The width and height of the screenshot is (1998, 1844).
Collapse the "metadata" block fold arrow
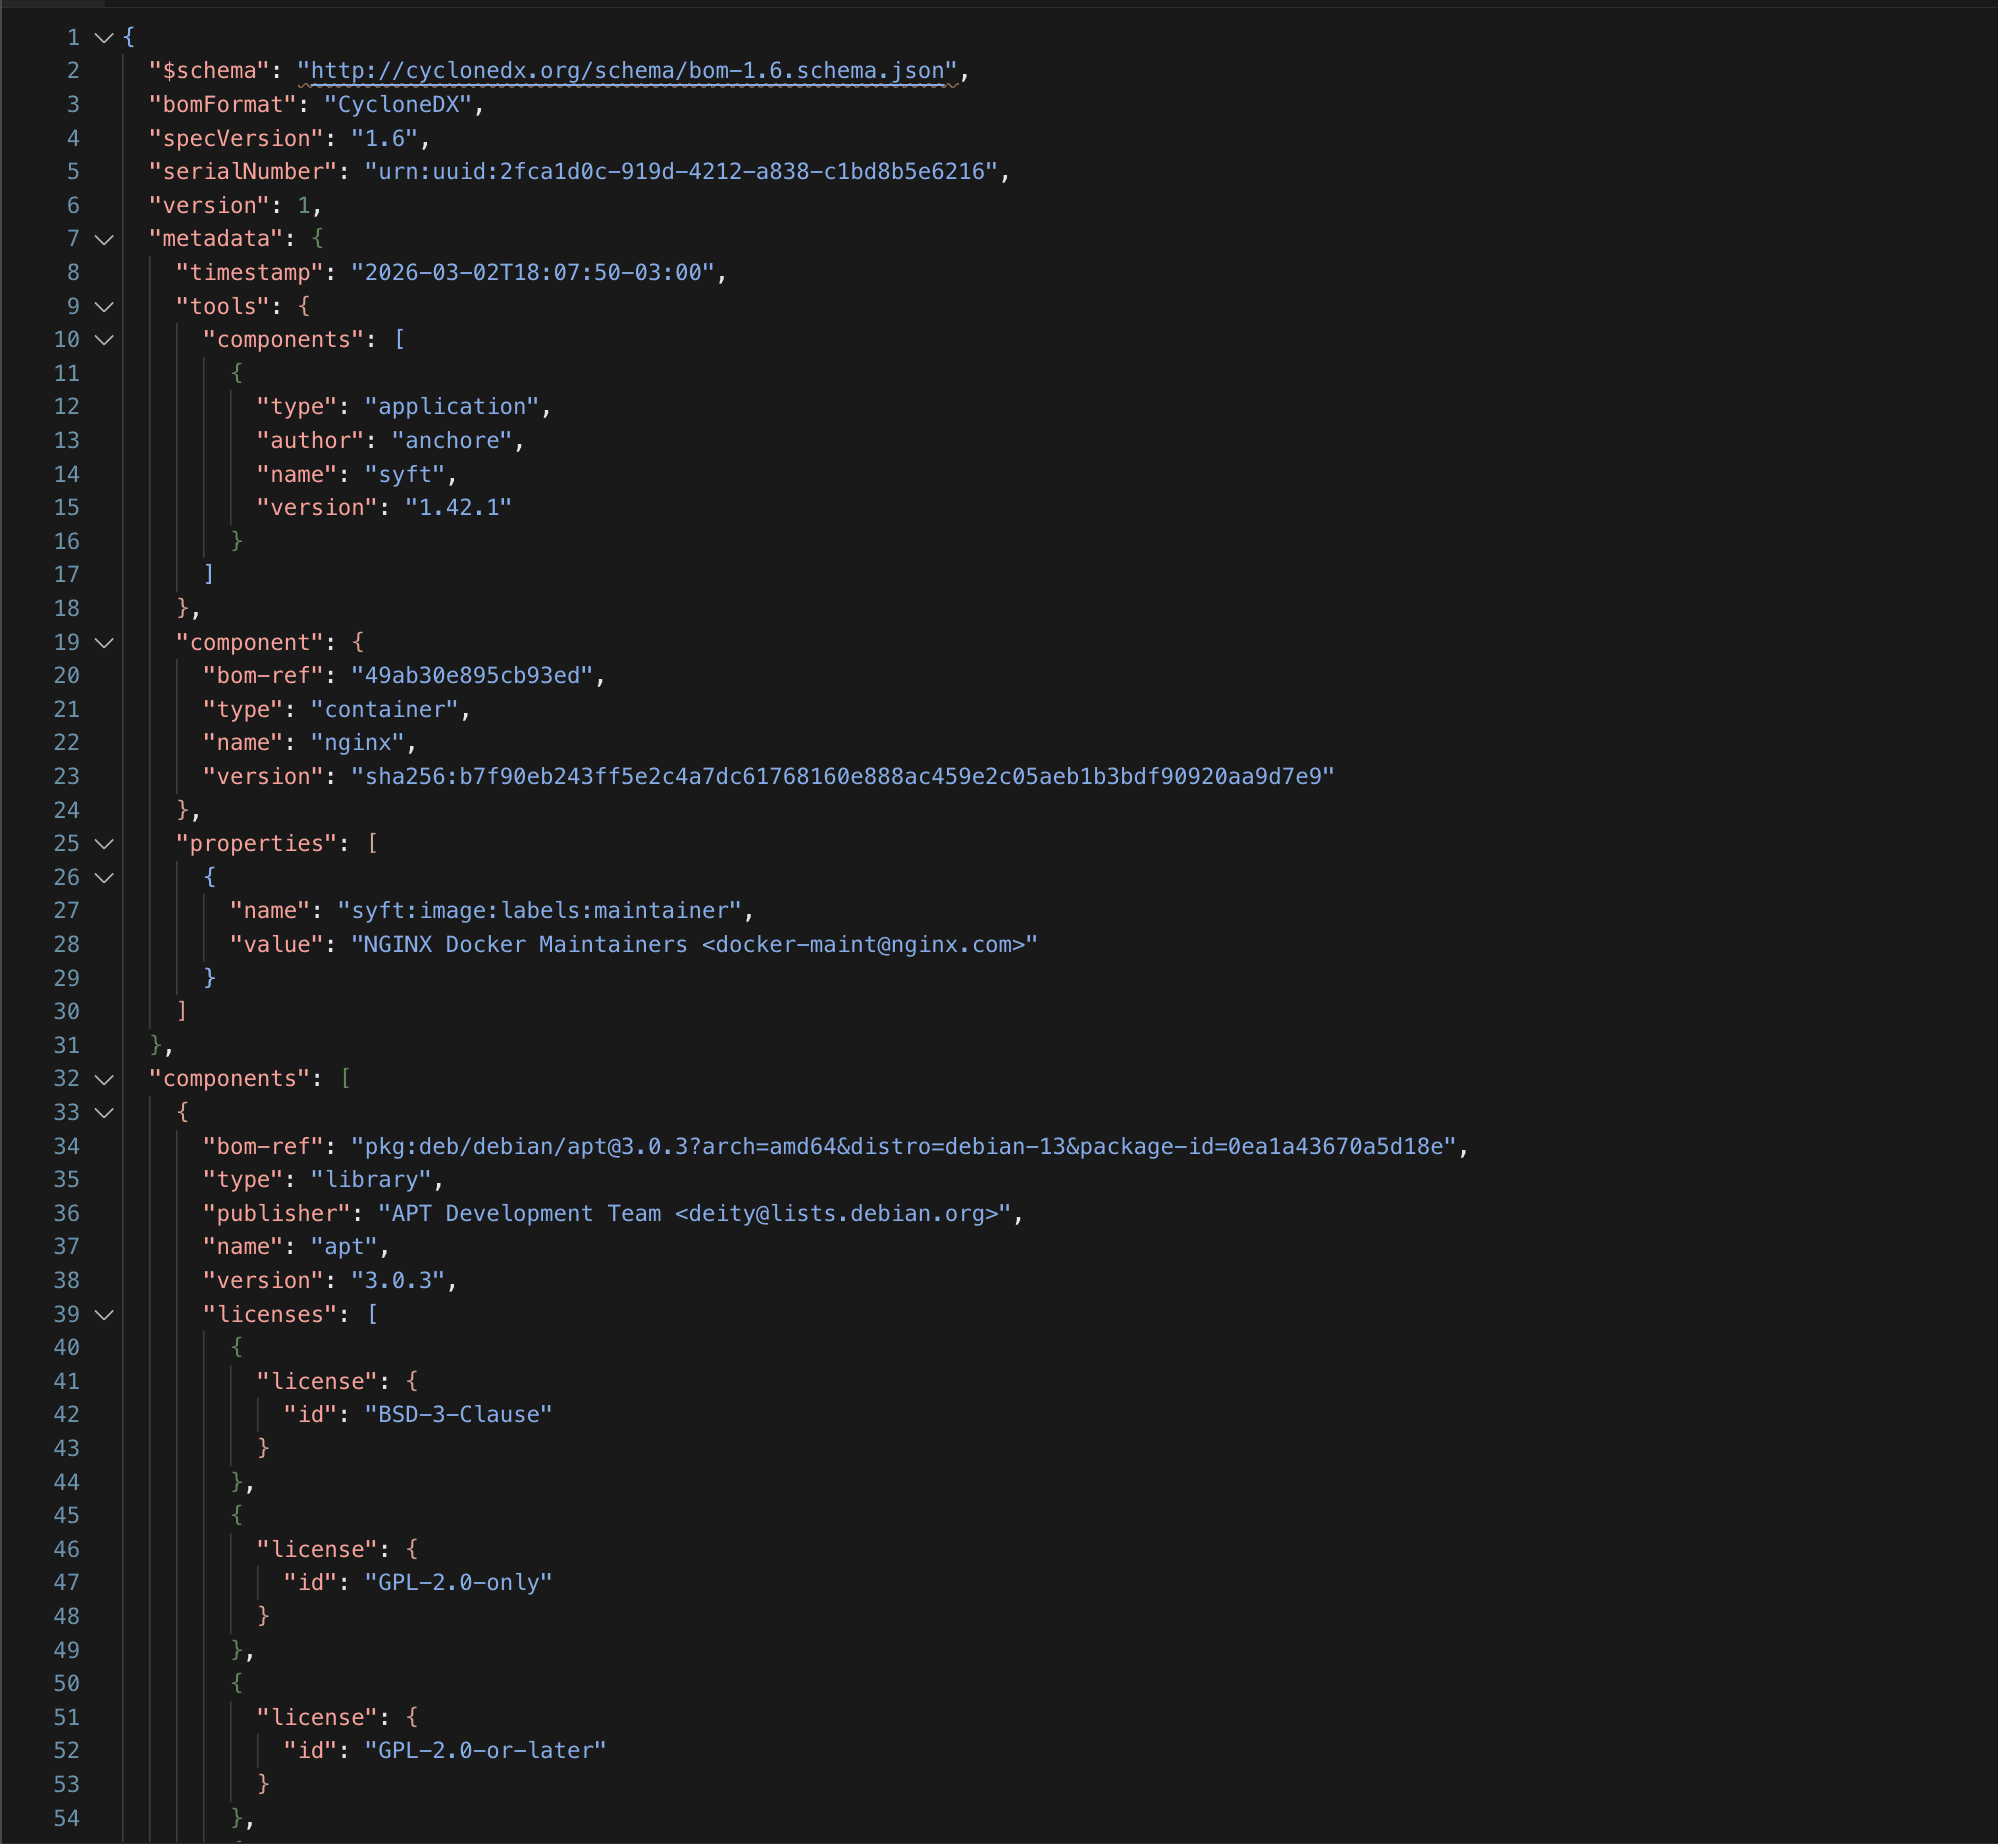(x=104, y=239)
